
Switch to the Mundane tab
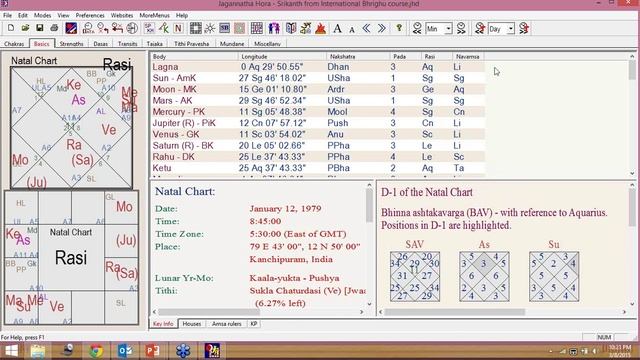pos(232,44)
